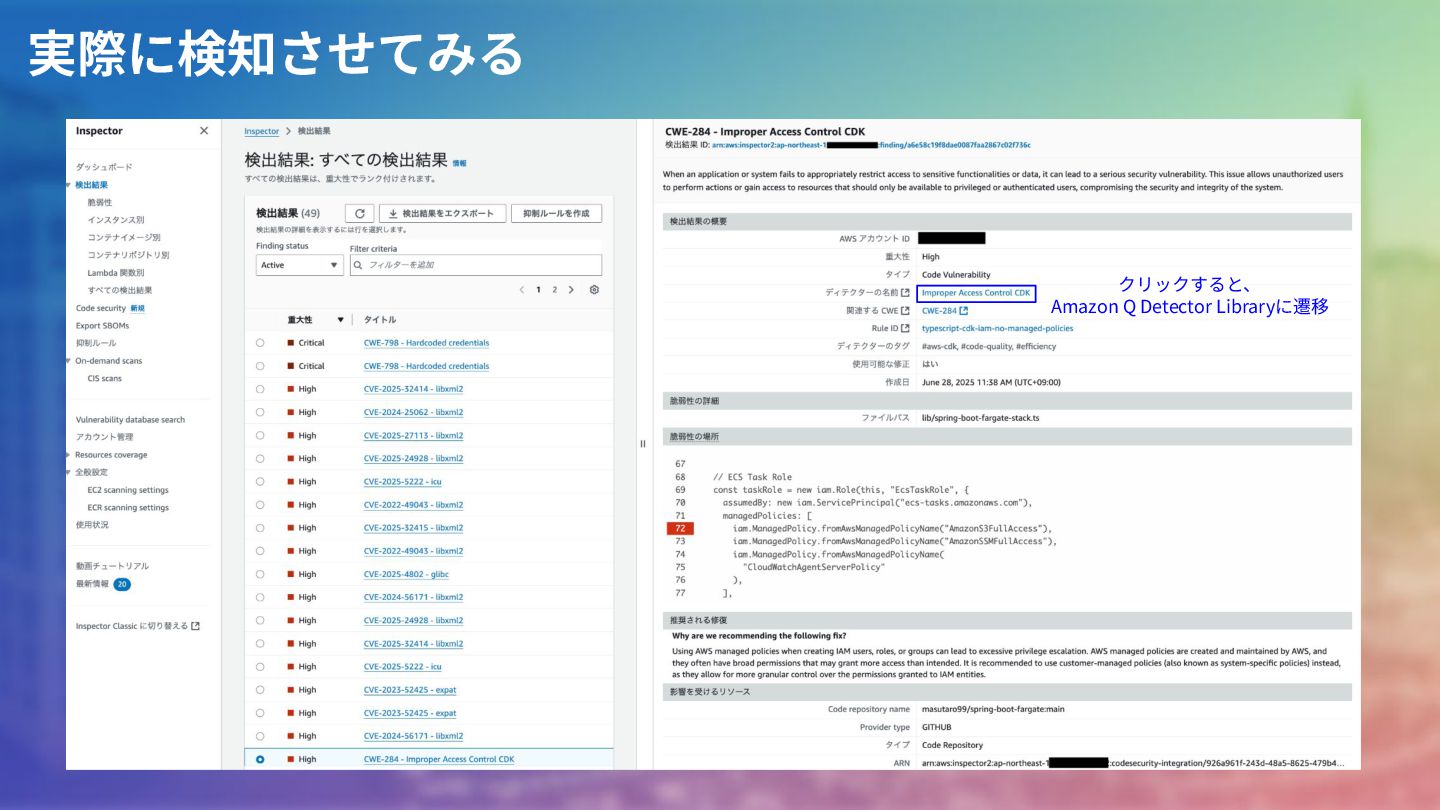Collapse the 検出結果 section in sidebar

(x=69, y=185)
